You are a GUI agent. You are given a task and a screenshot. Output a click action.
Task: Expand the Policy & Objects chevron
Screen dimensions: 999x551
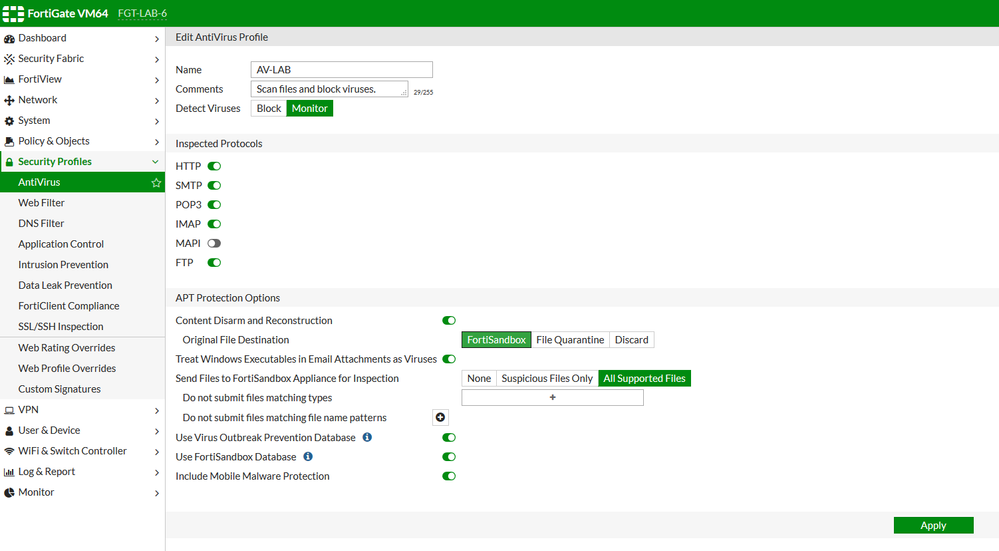click(x=157, y=141)
